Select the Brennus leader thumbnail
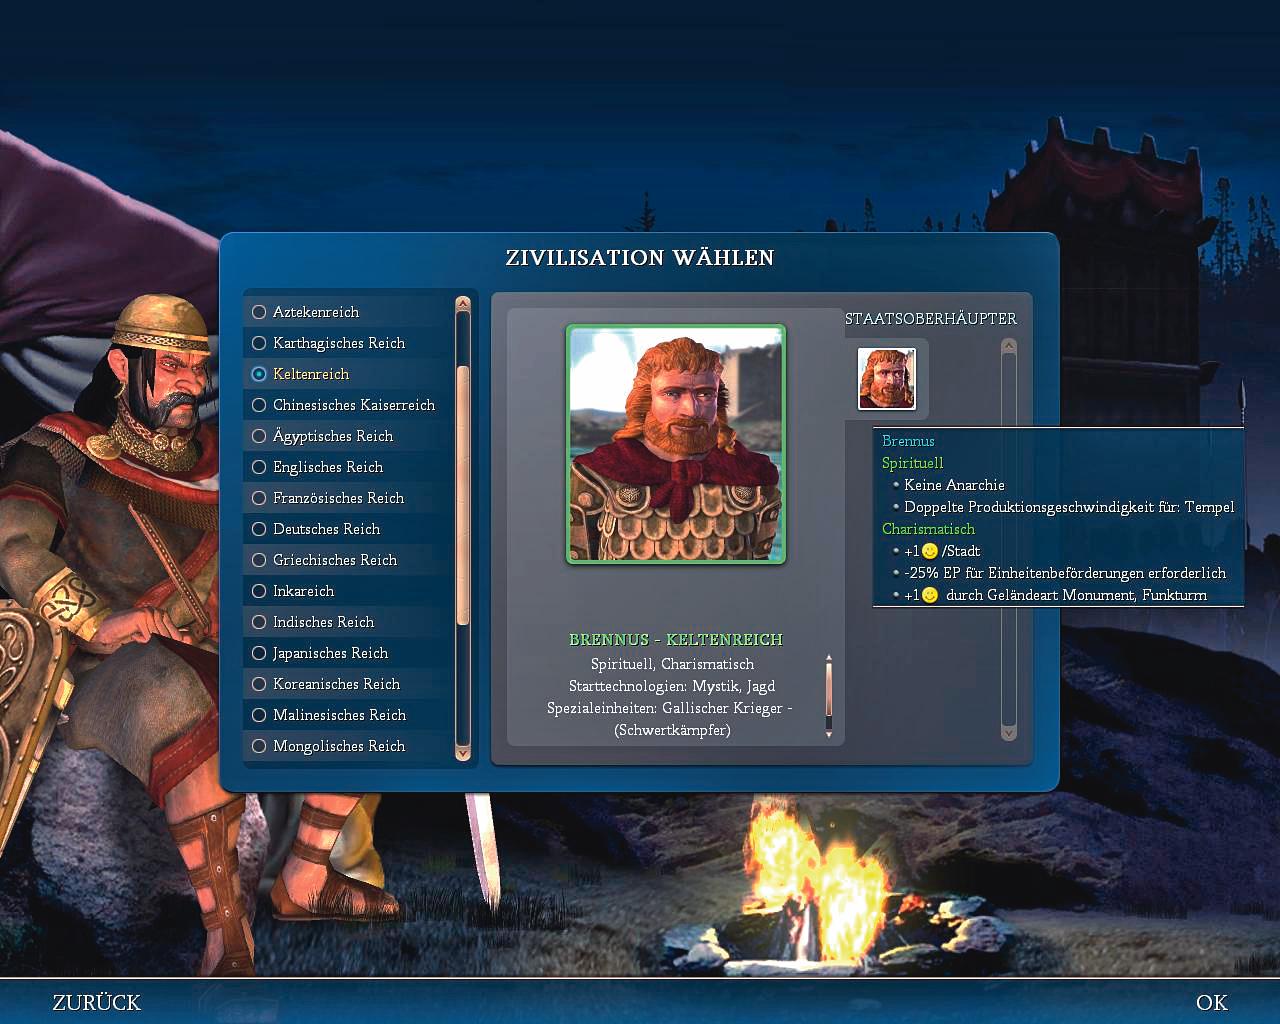This screenshot has height=1024, width=1280. (887, 379)
